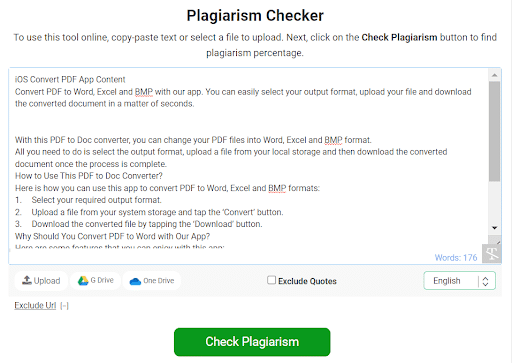The image size is (512, 363).
Task: Open the Google Drive icon
Action: tap(83, 281)
